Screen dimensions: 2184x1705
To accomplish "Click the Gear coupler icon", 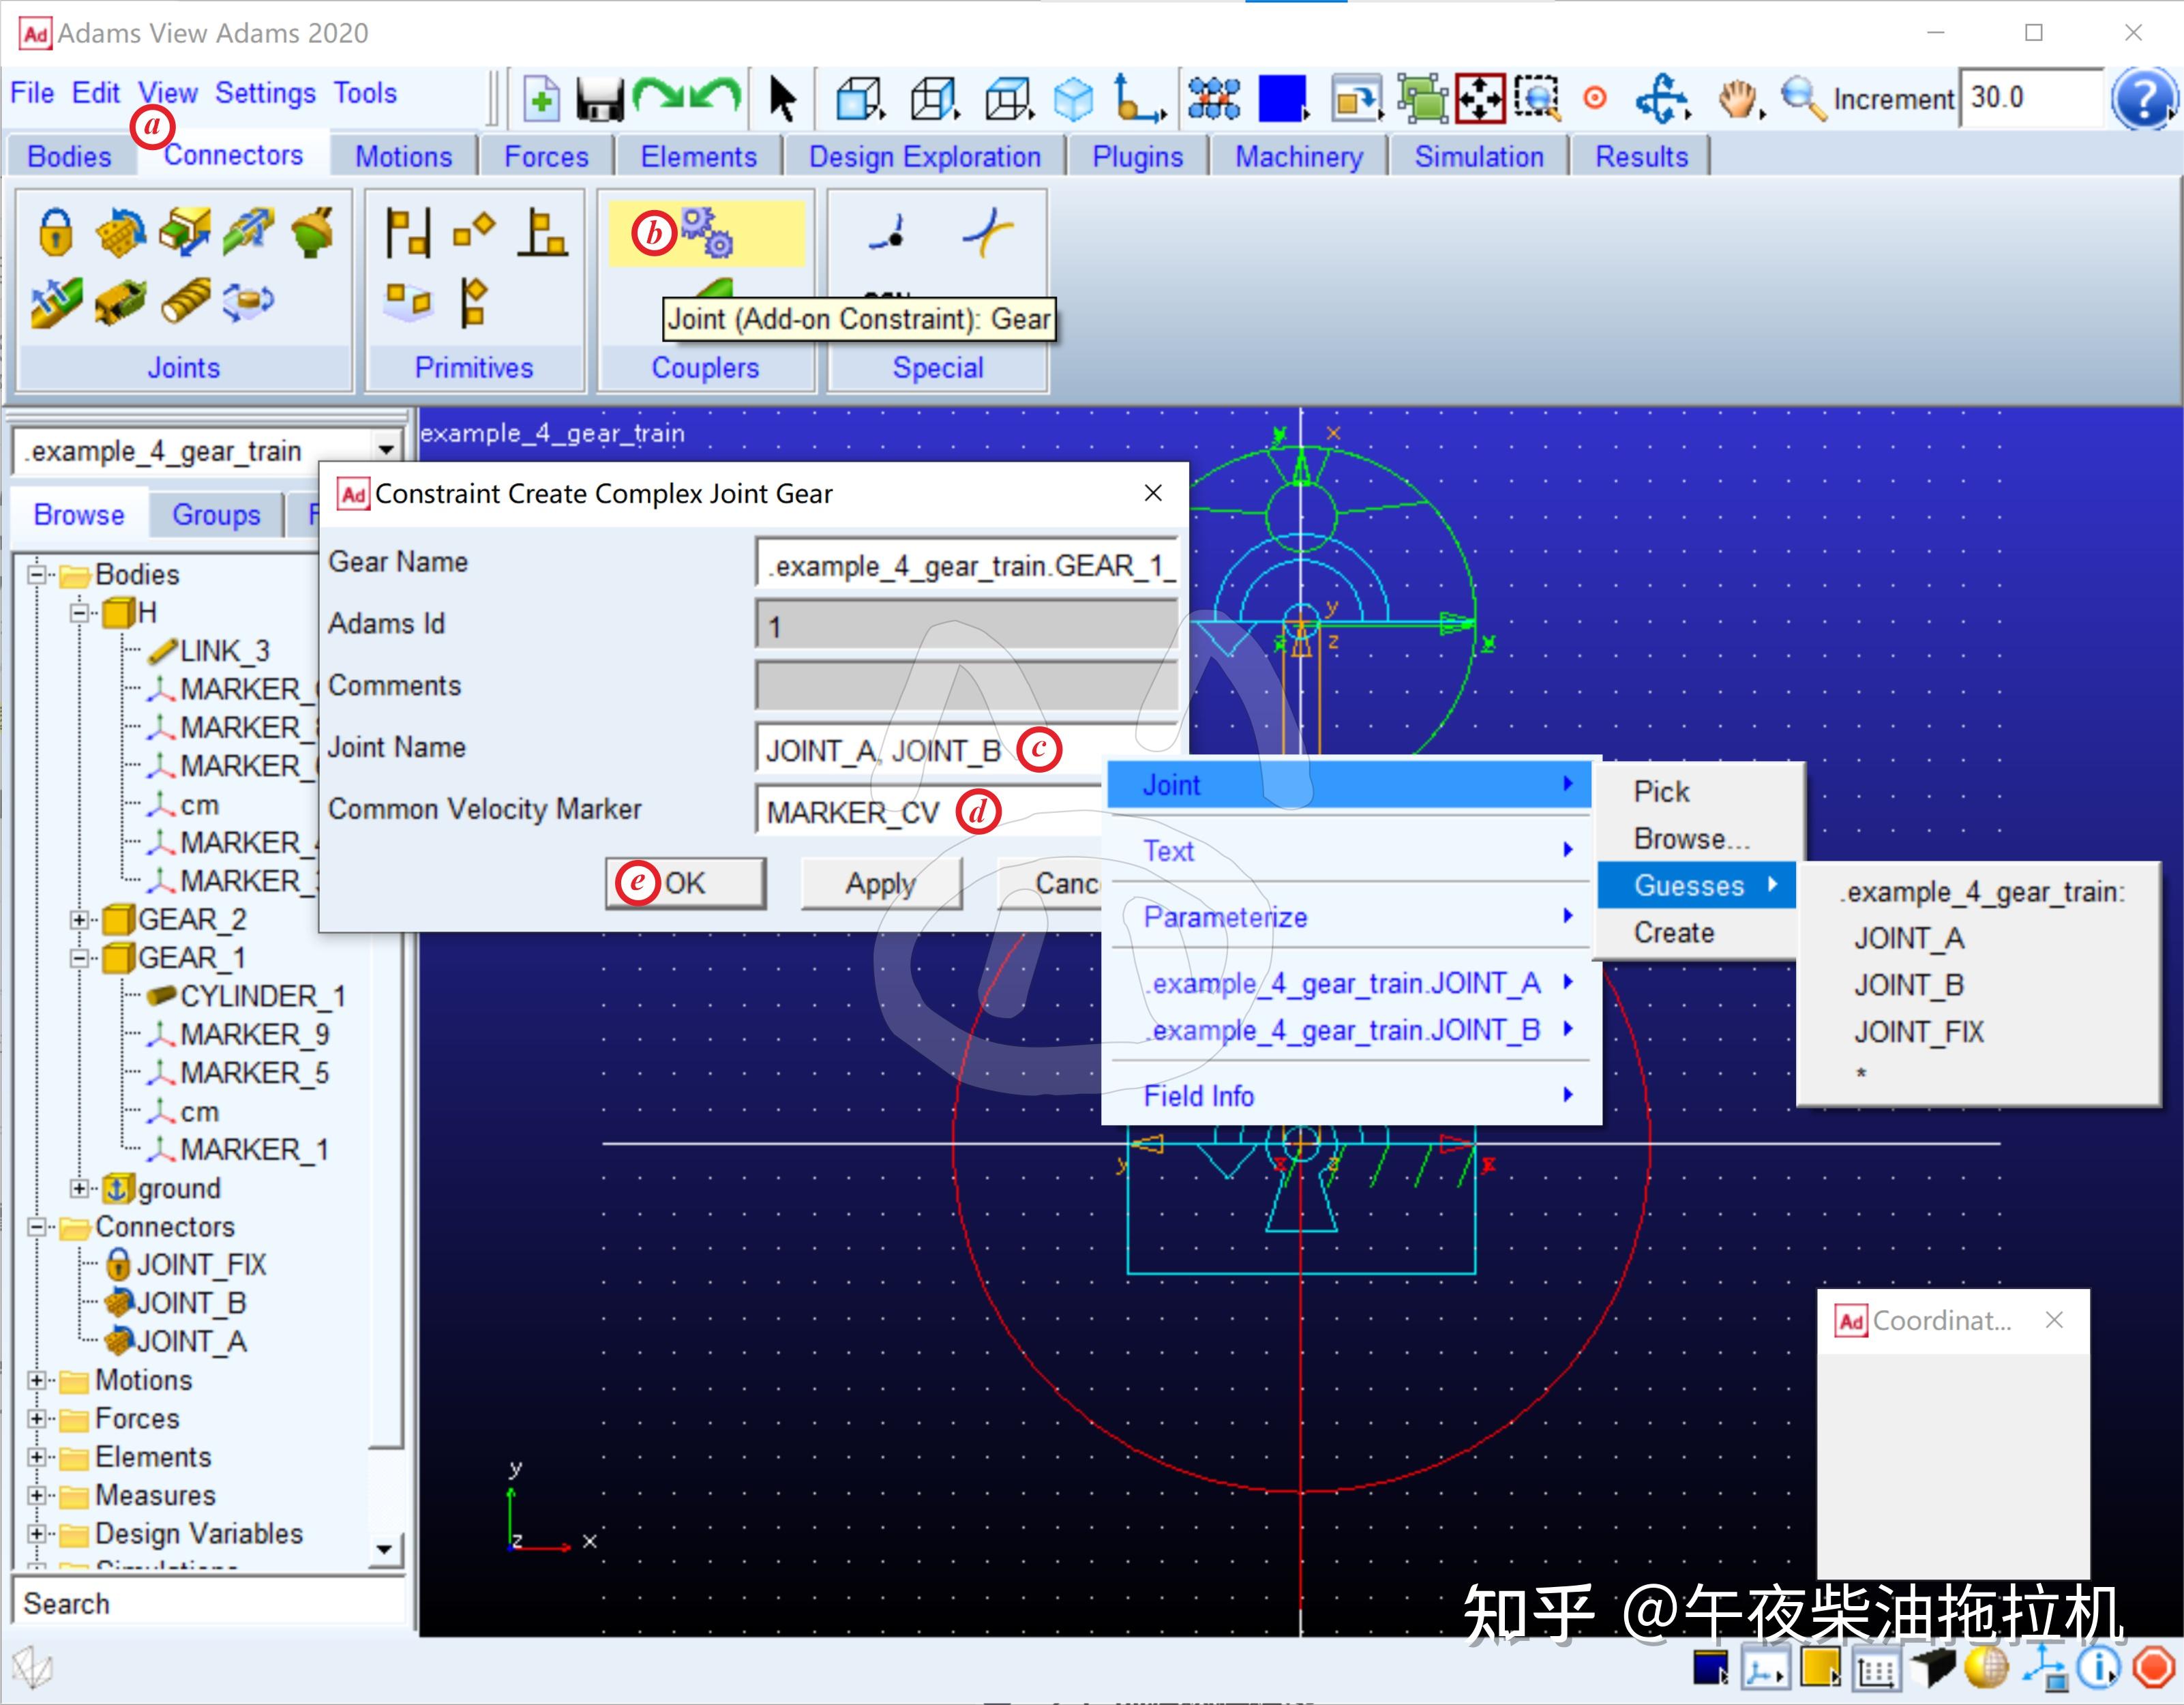I will 708,232.
